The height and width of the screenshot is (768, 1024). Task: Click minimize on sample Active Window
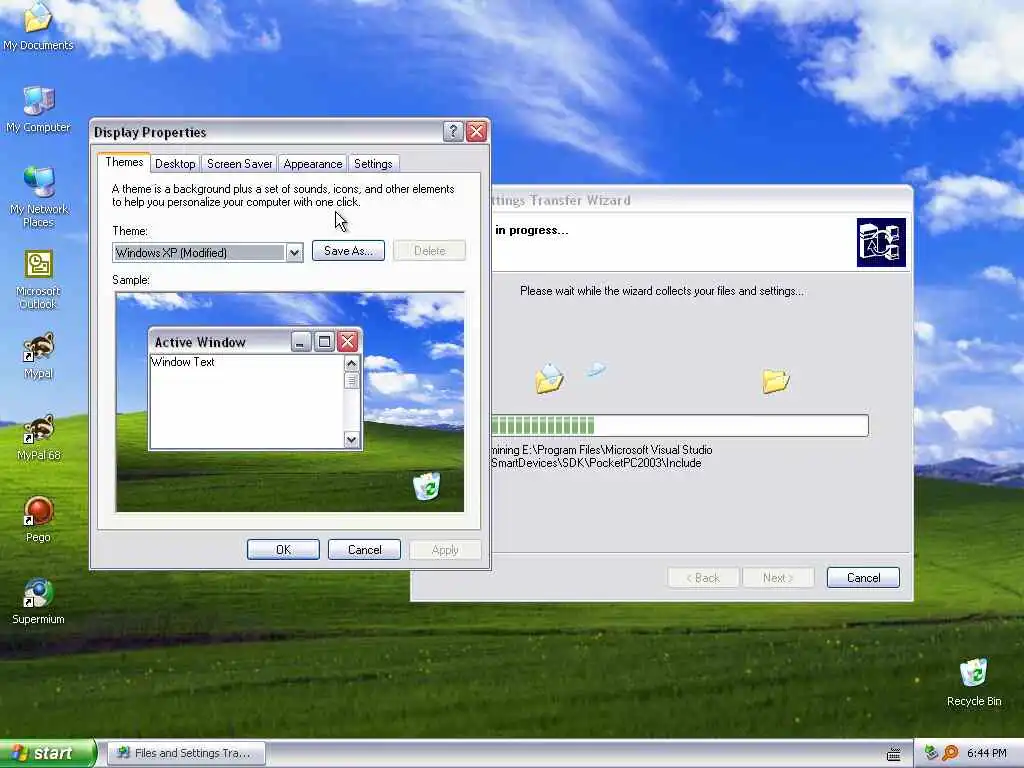(x=300, y=342)
